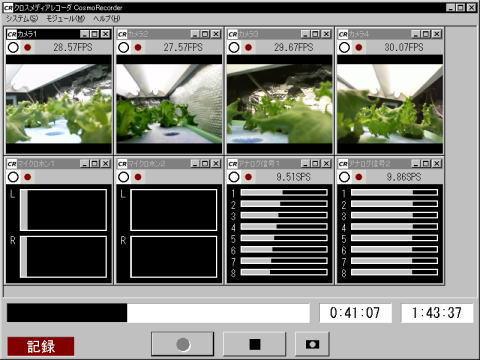Click the channel 1 level bar in the 9.51SPS window

click(284, 192)
